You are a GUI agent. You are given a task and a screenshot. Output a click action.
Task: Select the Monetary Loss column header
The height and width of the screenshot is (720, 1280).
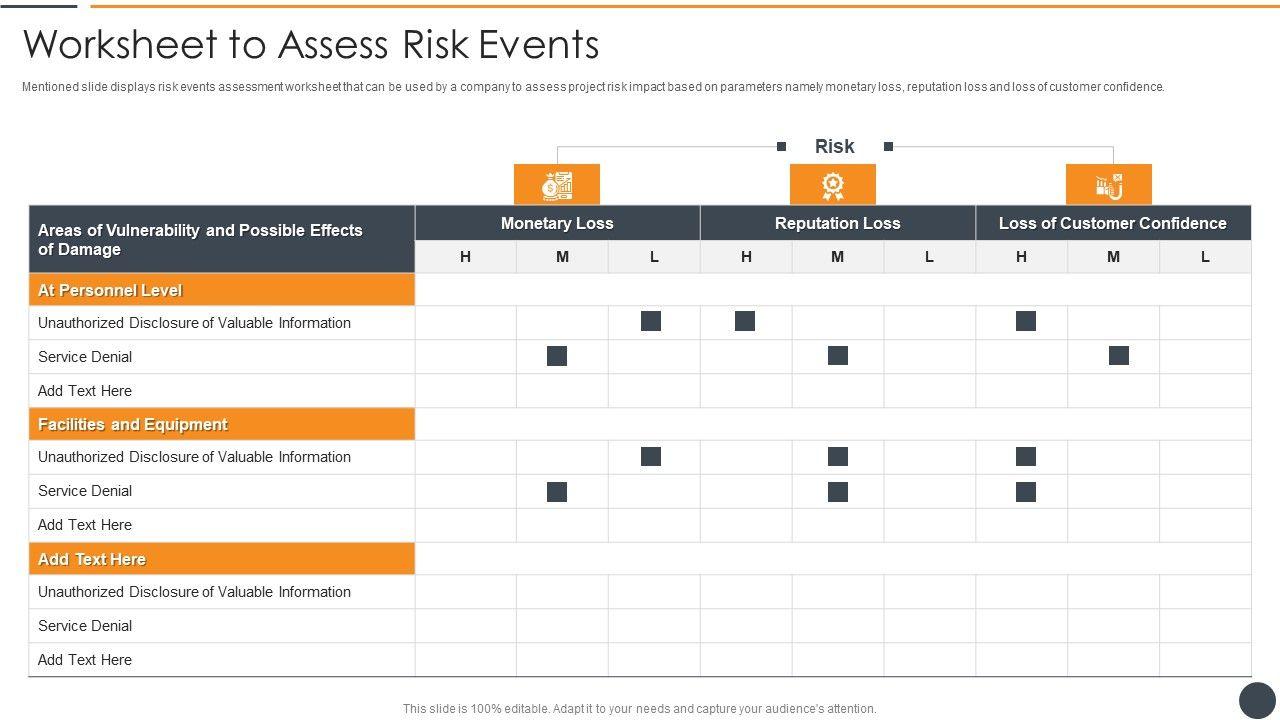(x=557, y=223)
